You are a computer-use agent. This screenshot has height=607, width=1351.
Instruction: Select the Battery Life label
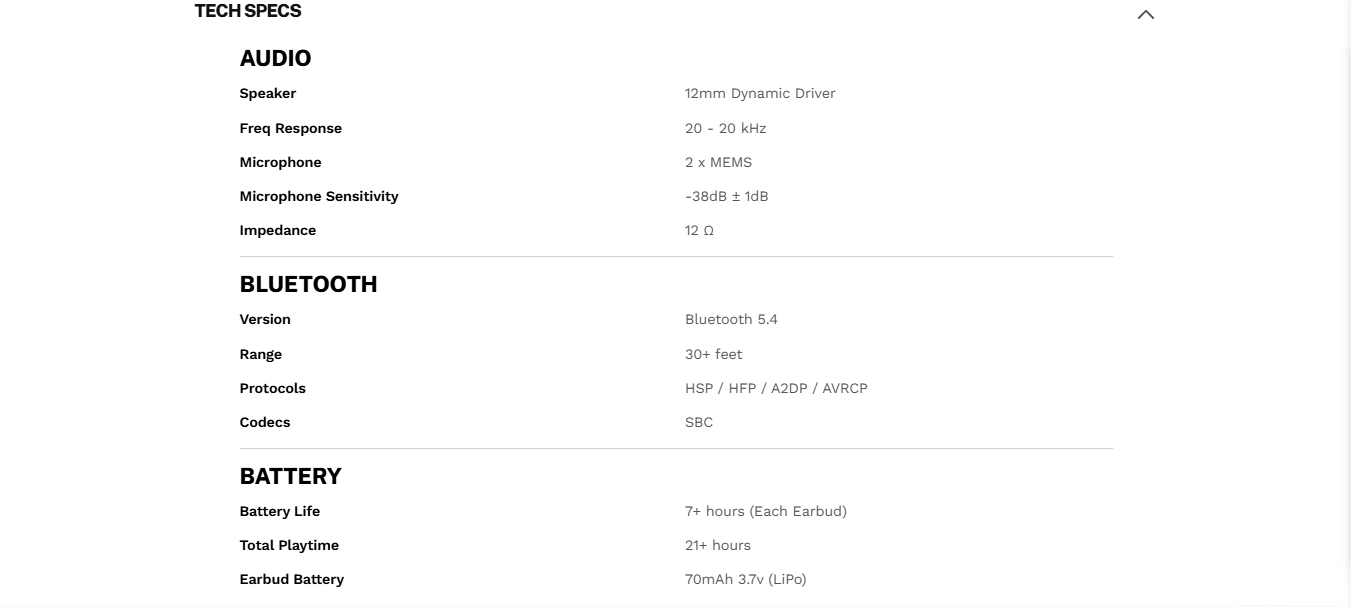tap(280, 511)
